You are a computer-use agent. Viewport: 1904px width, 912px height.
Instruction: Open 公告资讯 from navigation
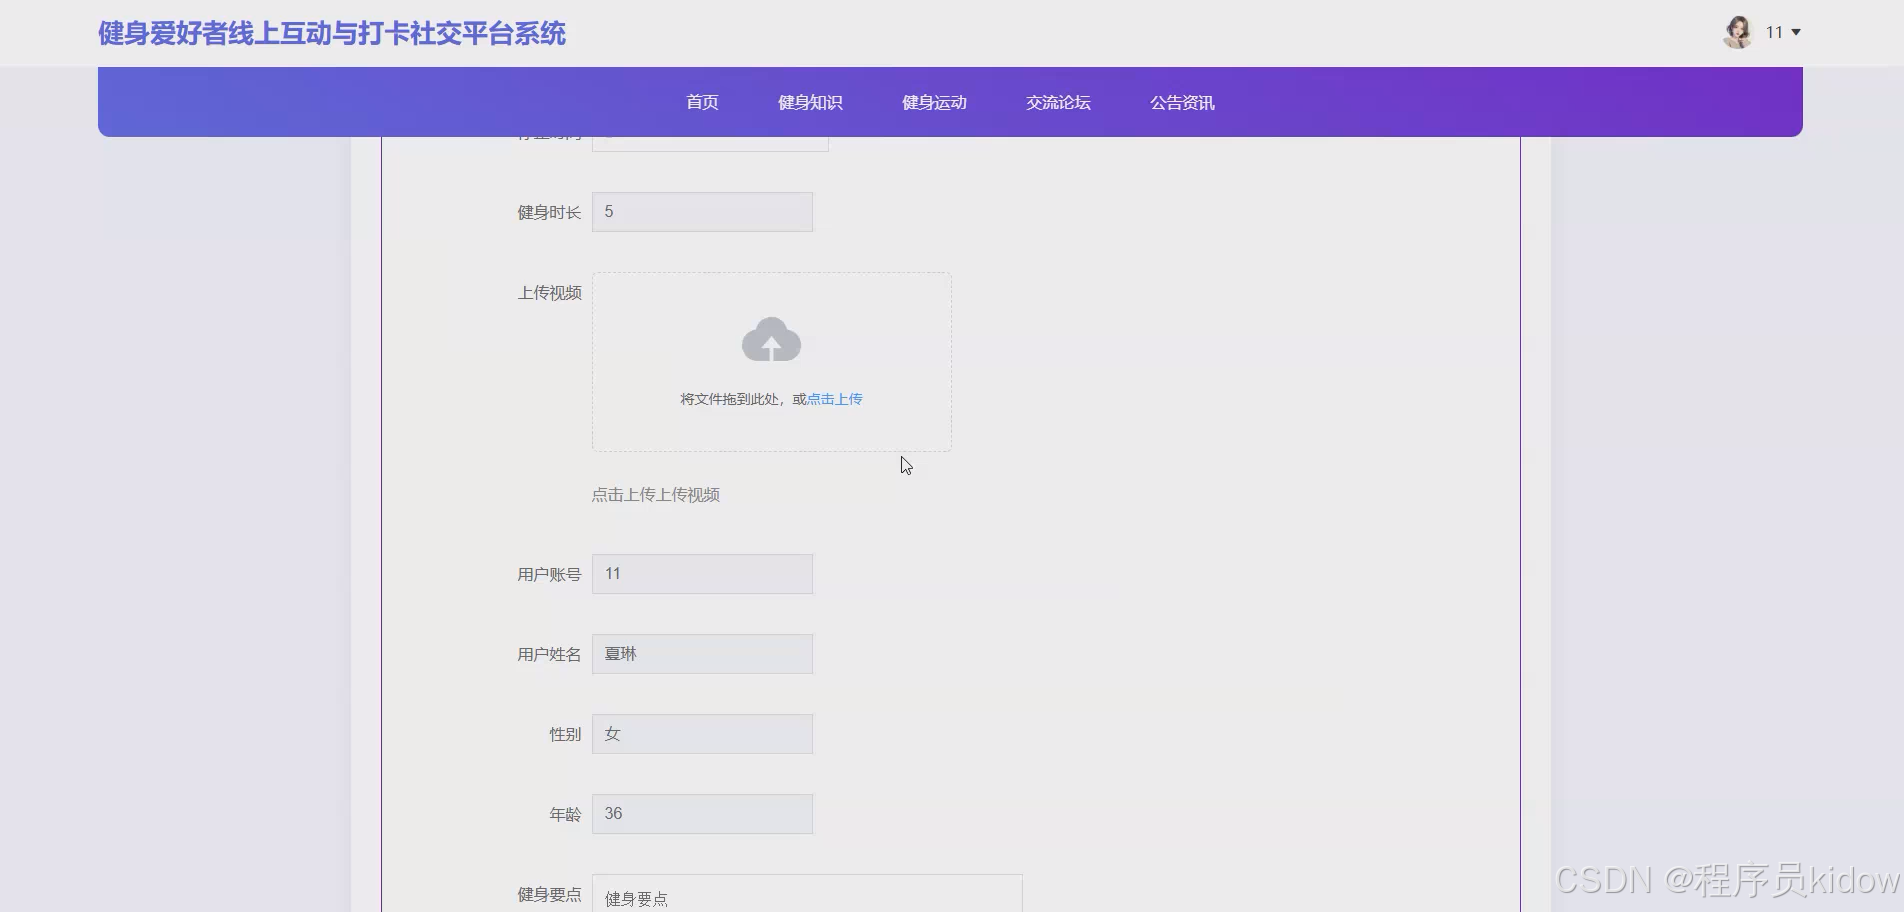1181,101
